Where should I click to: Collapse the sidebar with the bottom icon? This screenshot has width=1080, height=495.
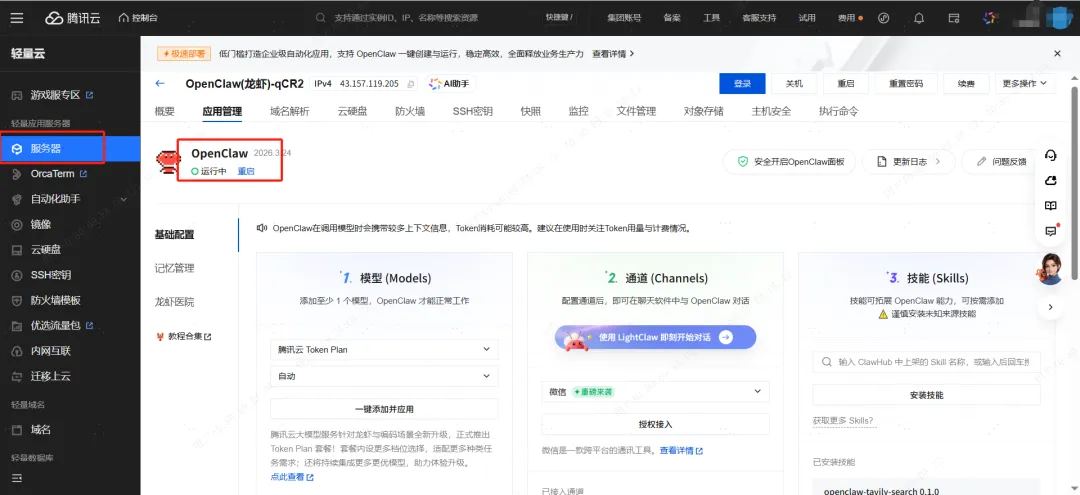[x=17, y=478]
